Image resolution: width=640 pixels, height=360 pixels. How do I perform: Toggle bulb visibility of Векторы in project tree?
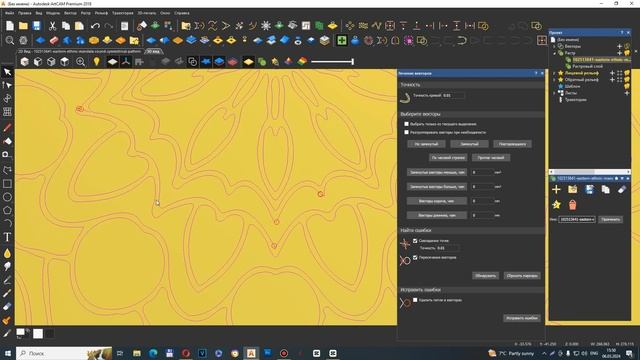[x=627, y=46]
